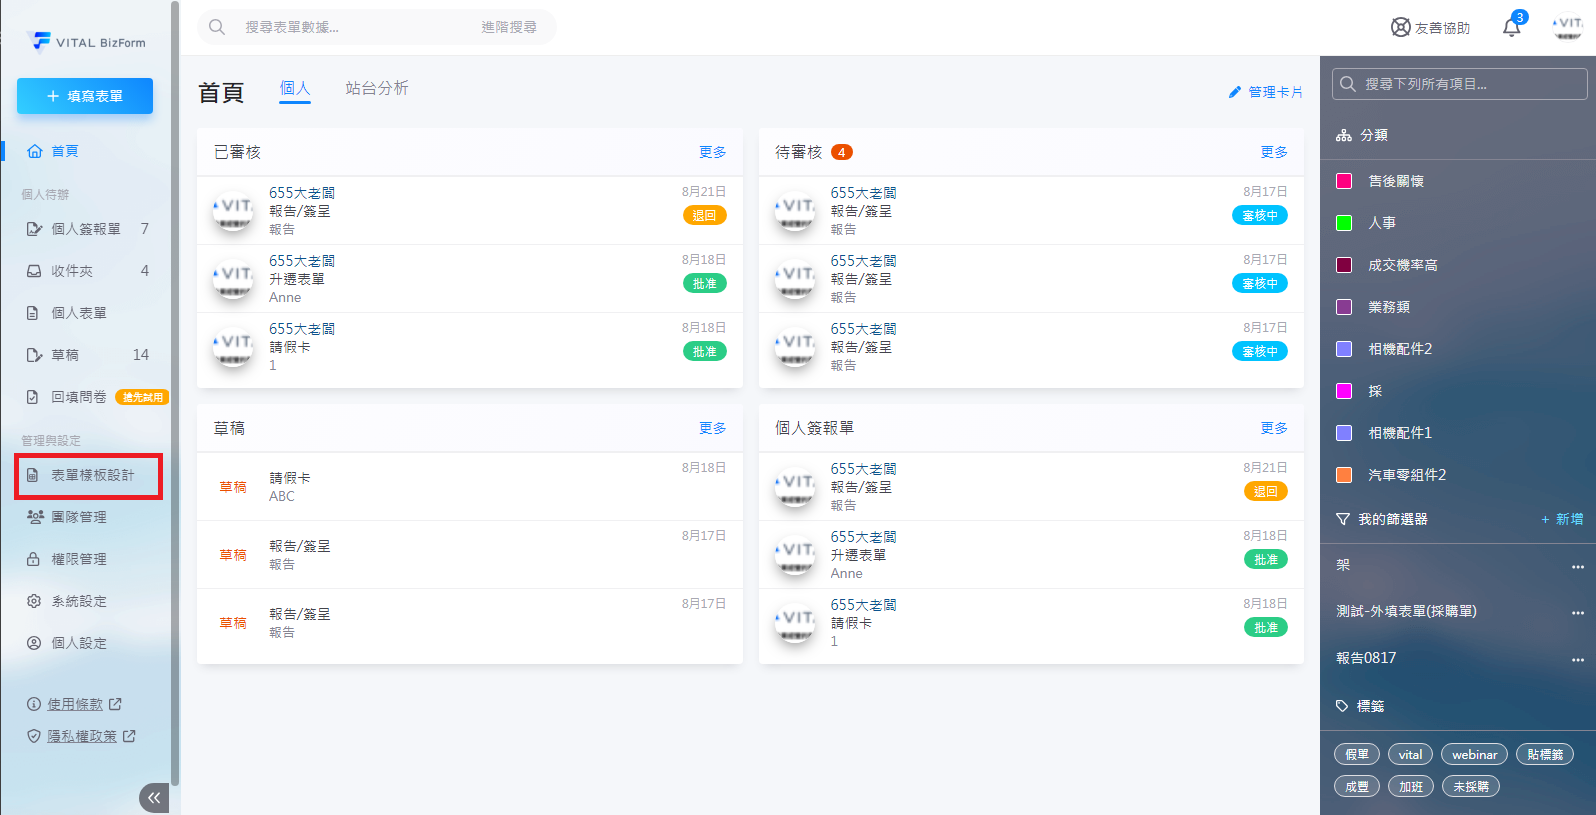Screen dimensions: 1596x815
Task: Open options menu for 架 filter
Action: pos(1577,566)
